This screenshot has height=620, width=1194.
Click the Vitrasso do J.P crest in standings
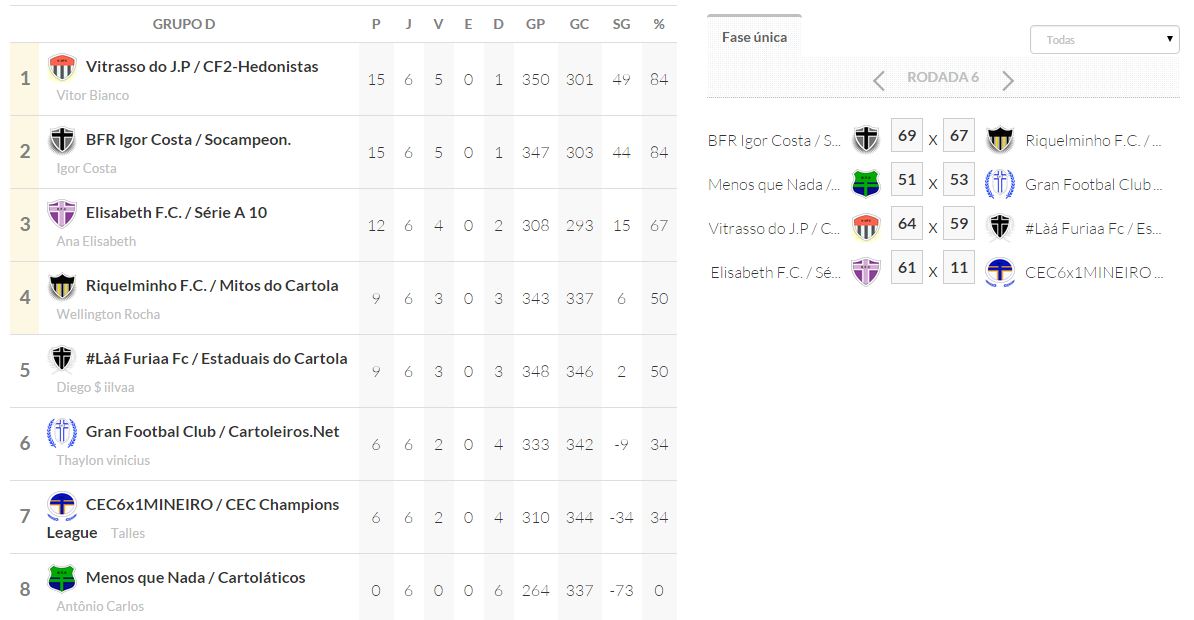click(62, 68)
